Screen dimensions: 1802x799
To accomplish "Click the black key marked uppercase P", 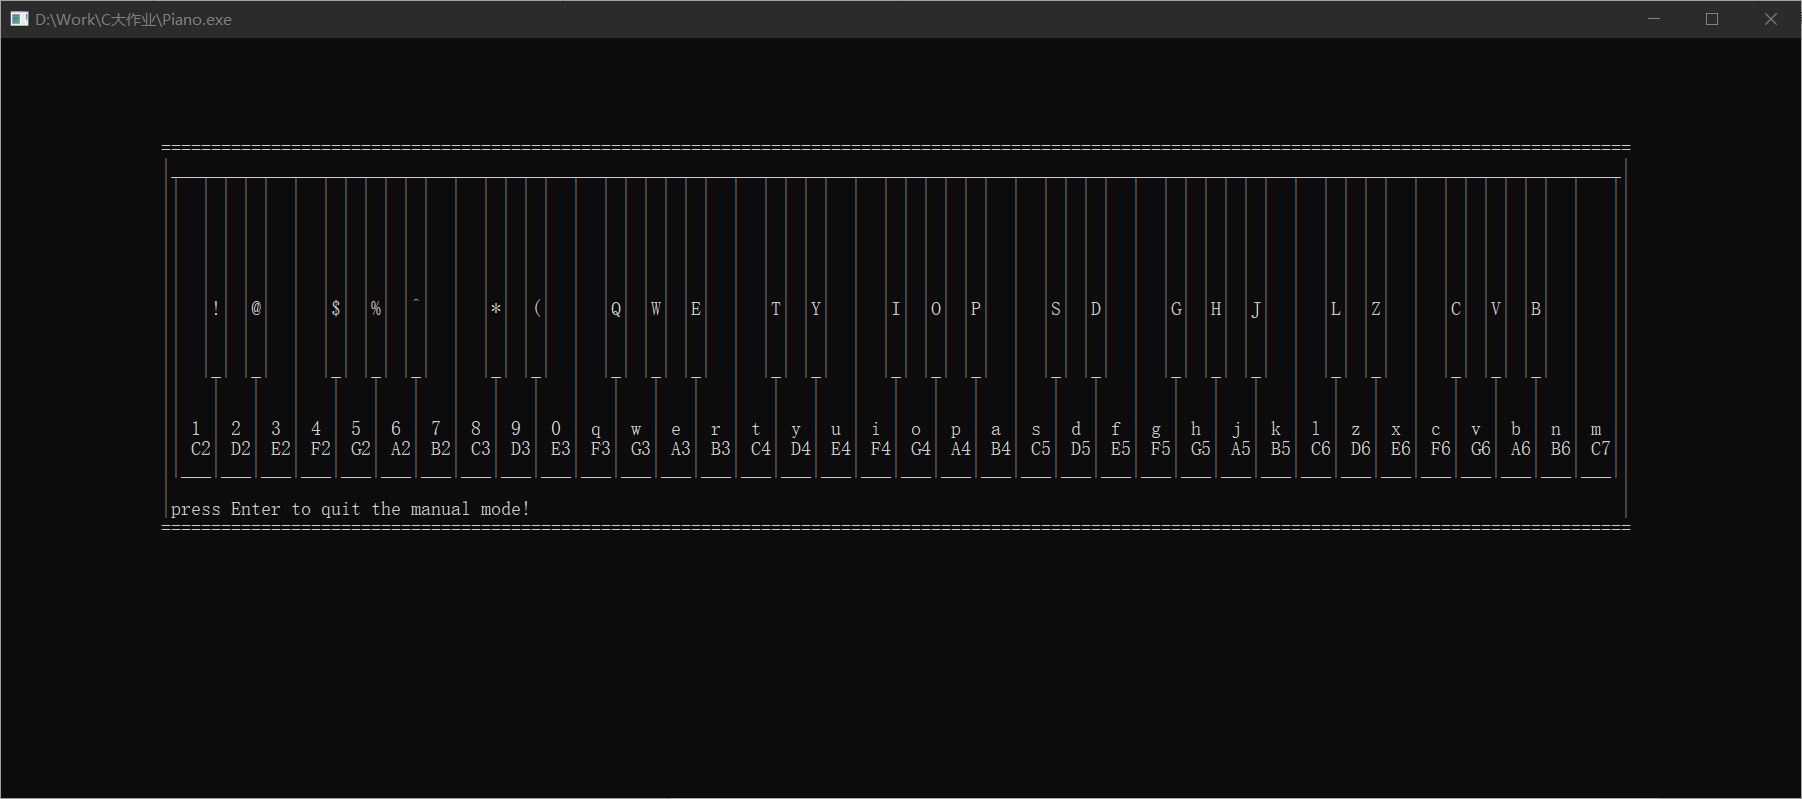I will click(x=976, y=280).
